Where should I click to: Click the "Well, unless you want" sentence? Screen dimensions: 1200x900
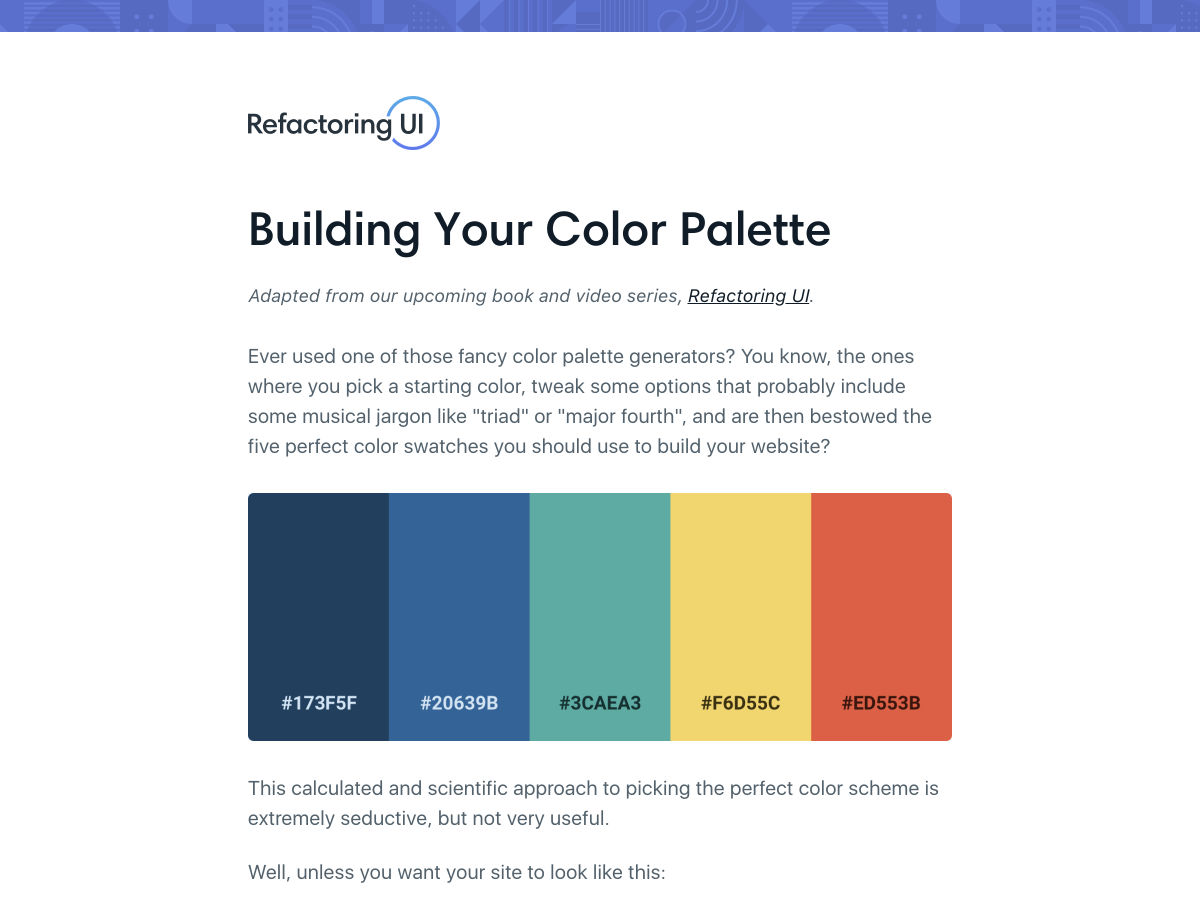click(456, 872)
